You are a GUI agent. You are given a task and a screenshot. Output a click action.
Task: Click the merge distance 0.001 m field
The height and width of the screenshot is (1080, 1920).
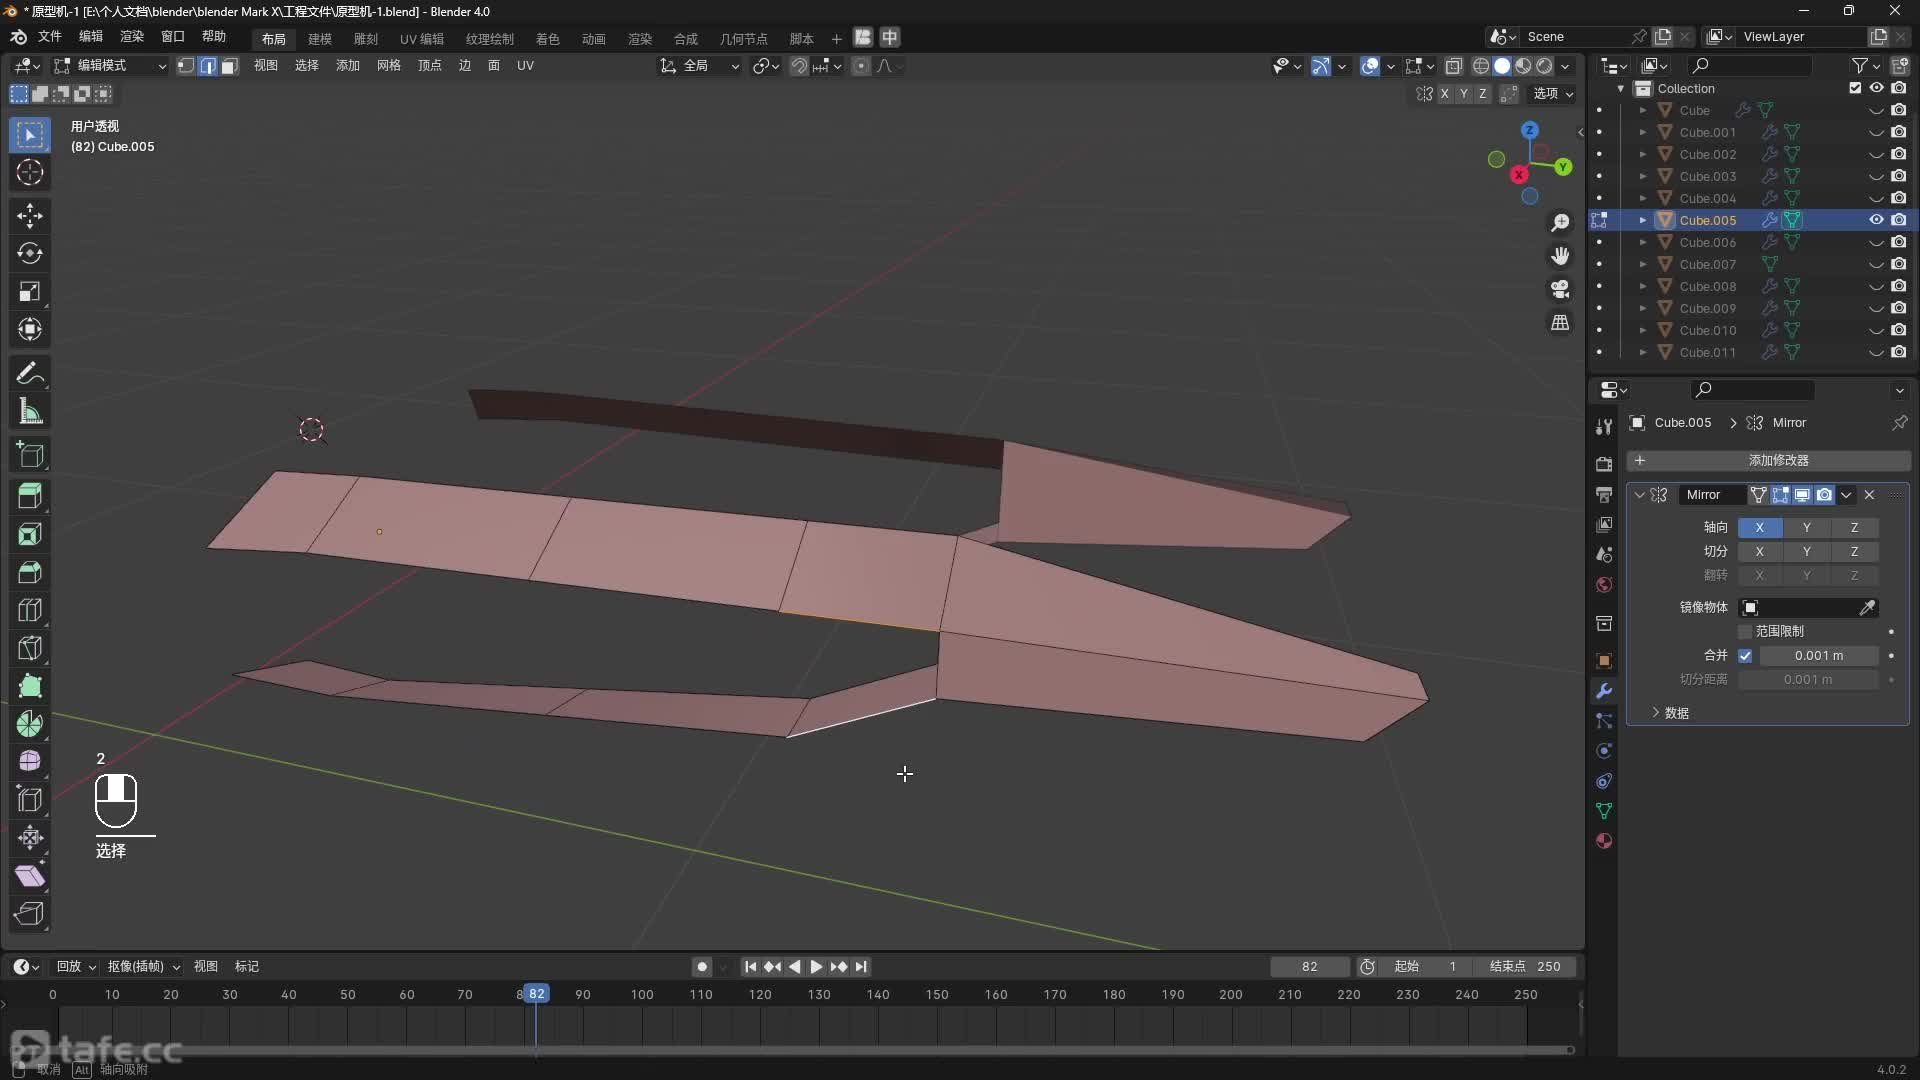[x=1818, y=656]
